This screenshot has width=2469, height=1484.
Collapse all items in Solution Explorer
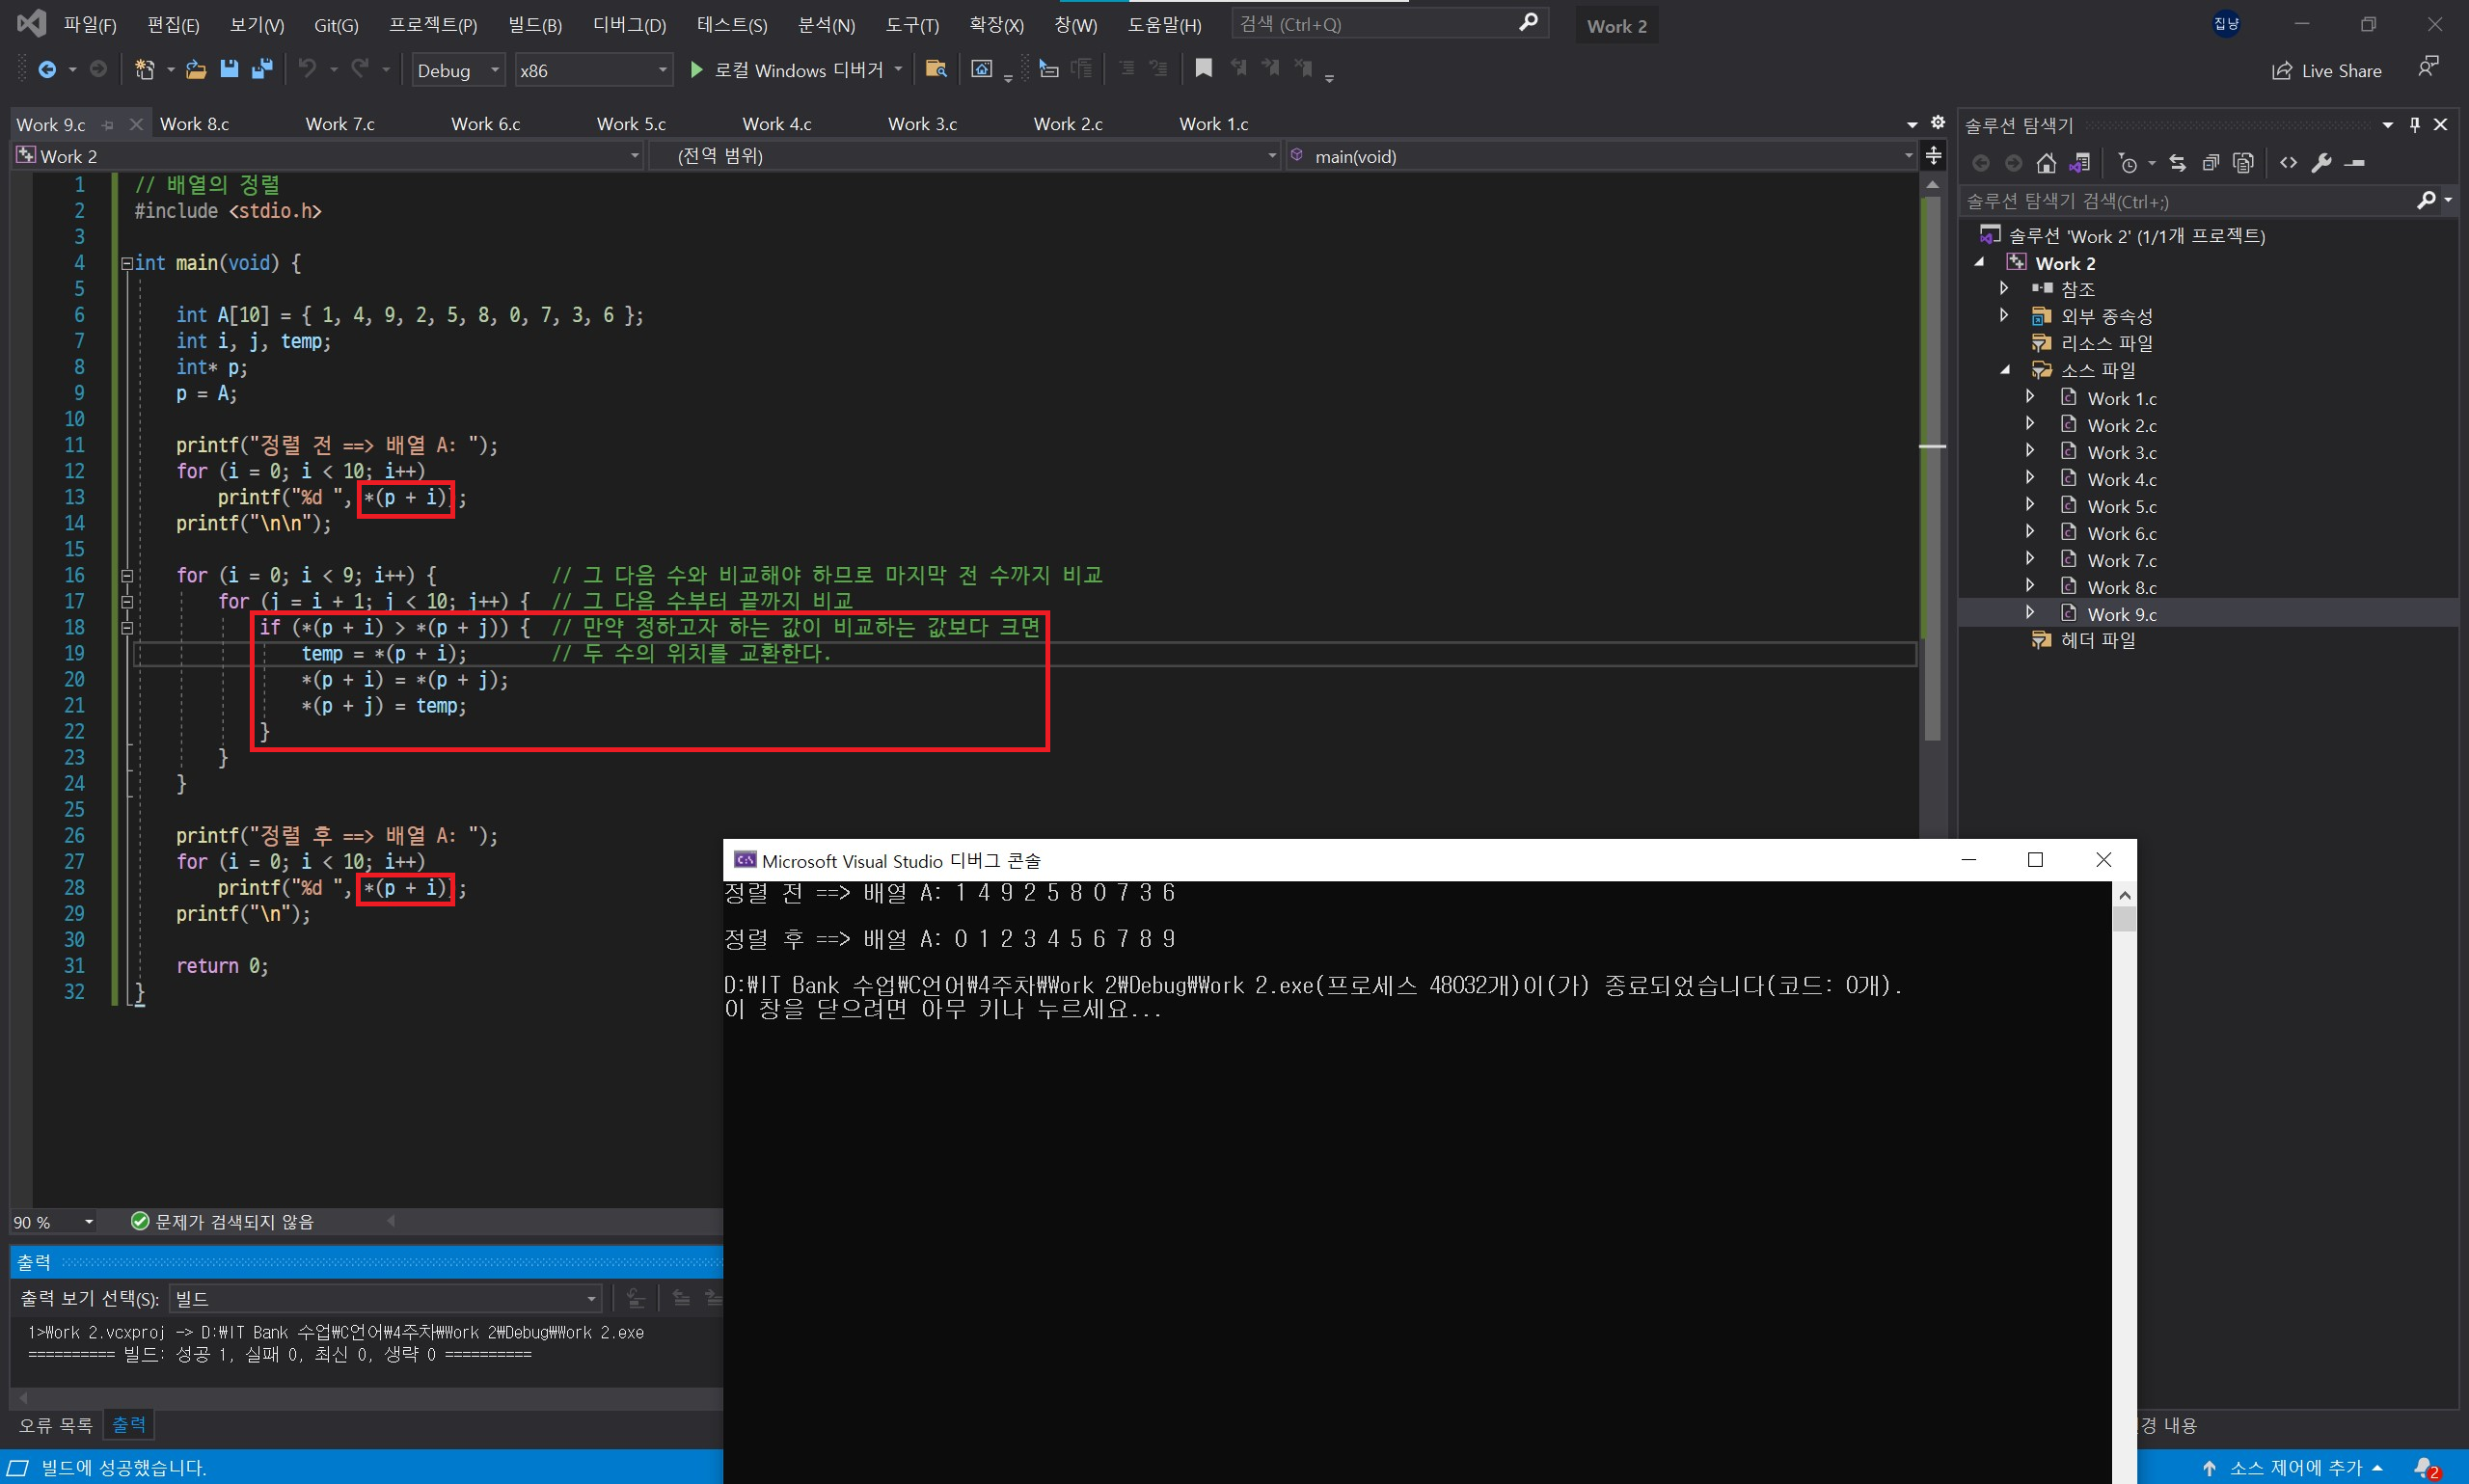pyautogui.click(x=2211, y=163)
